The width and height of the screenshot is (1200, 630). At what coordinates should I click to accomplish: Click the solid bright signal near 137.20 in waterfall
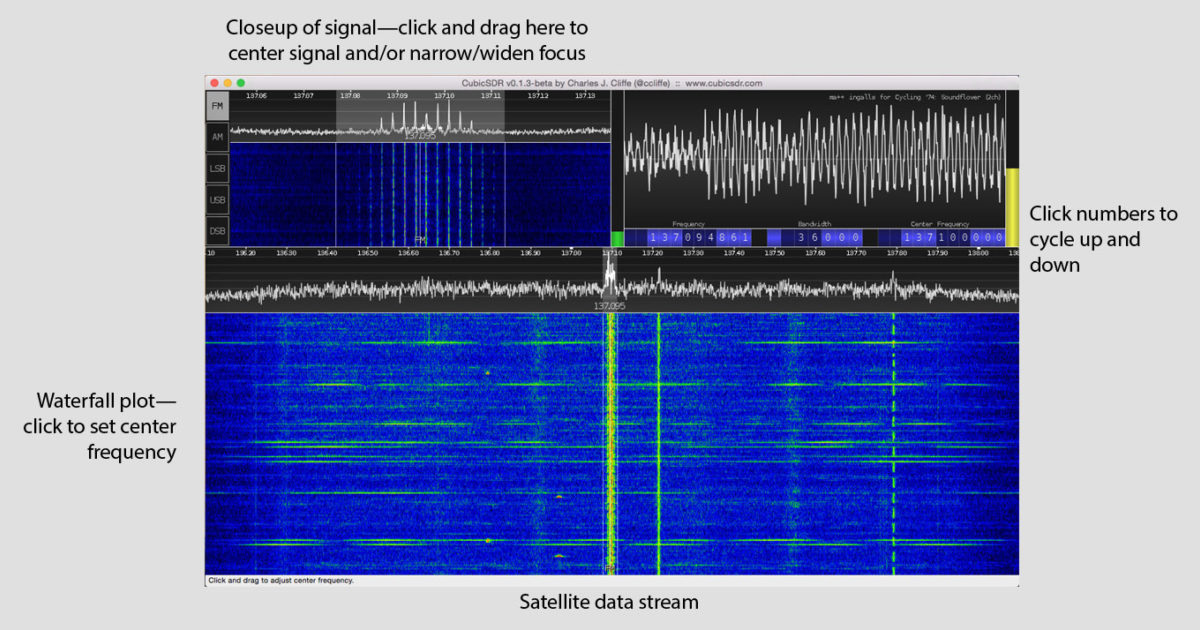point(658,443)
